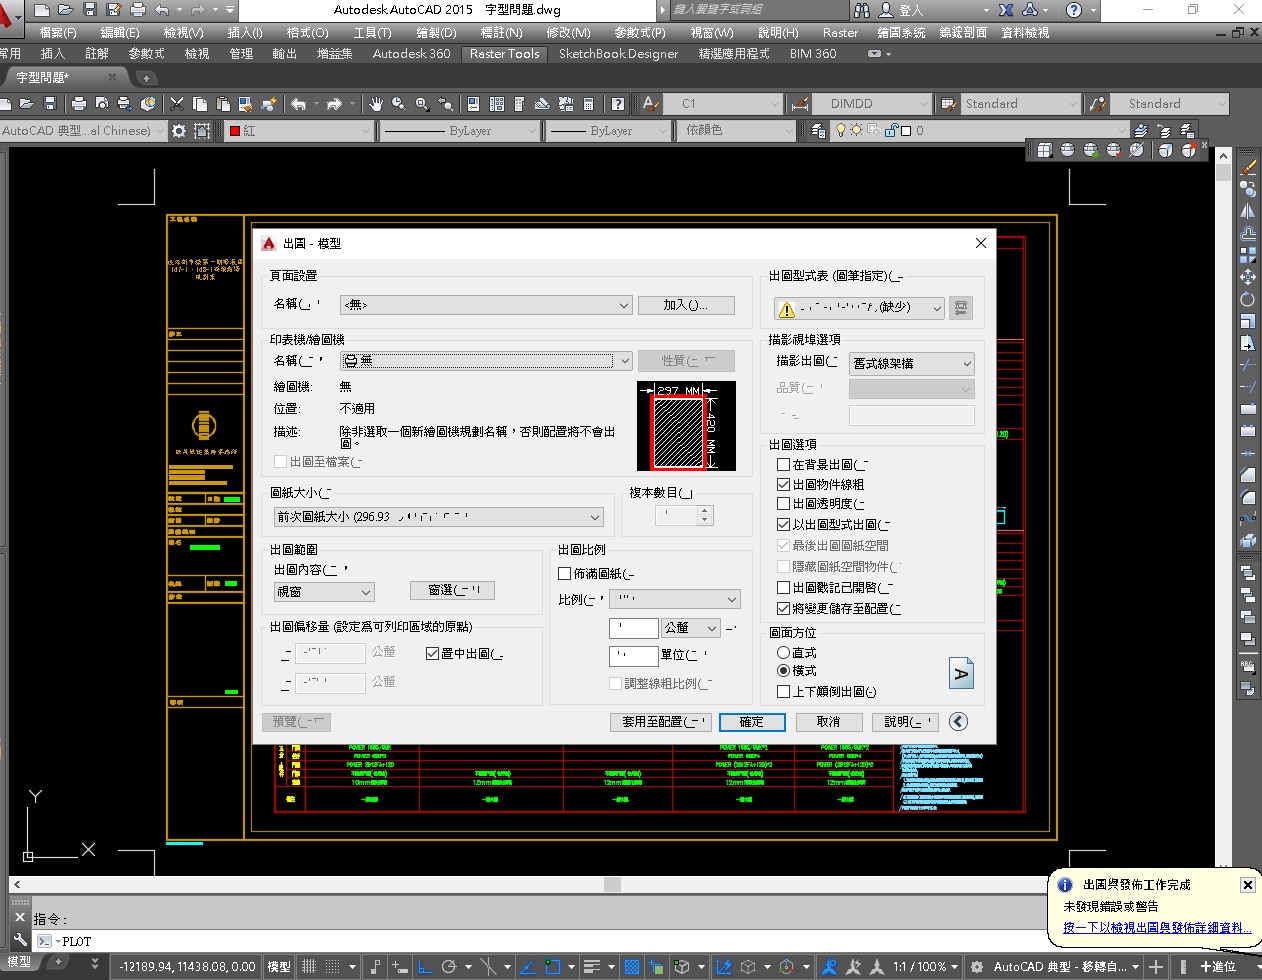Click the Table Style icon before Standard

pos(948,103)
